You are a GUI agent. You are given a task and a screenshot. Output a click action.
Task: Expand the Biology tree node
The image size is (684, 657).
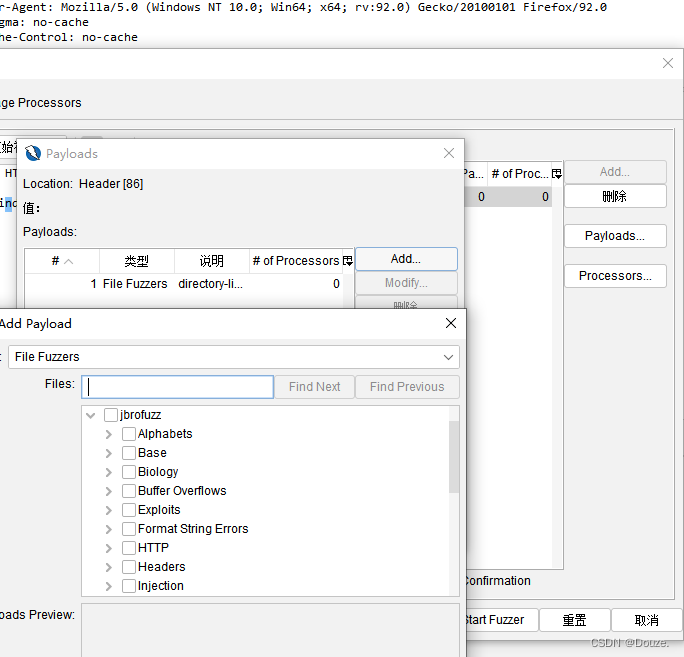click(x=109, y=472)
